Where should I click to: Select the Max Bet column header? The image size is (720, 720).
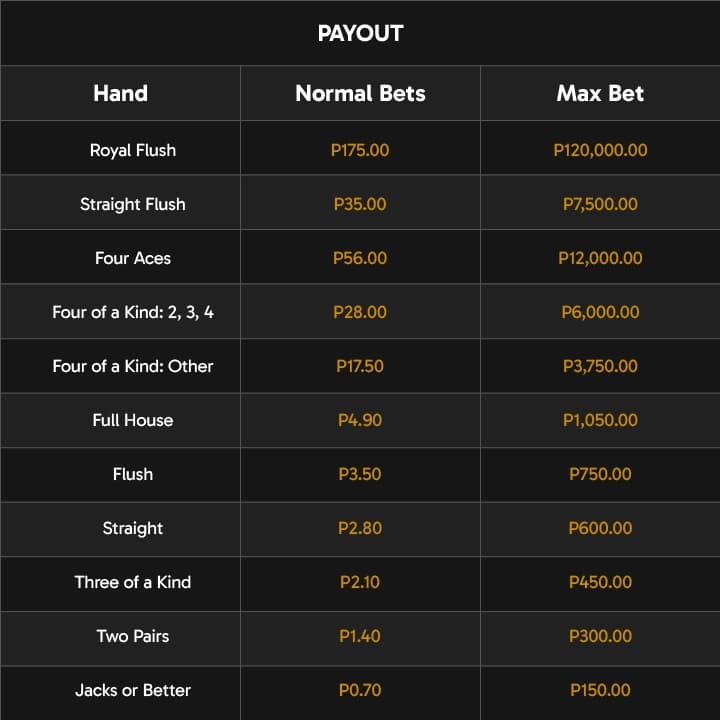(x=600, y=93)
